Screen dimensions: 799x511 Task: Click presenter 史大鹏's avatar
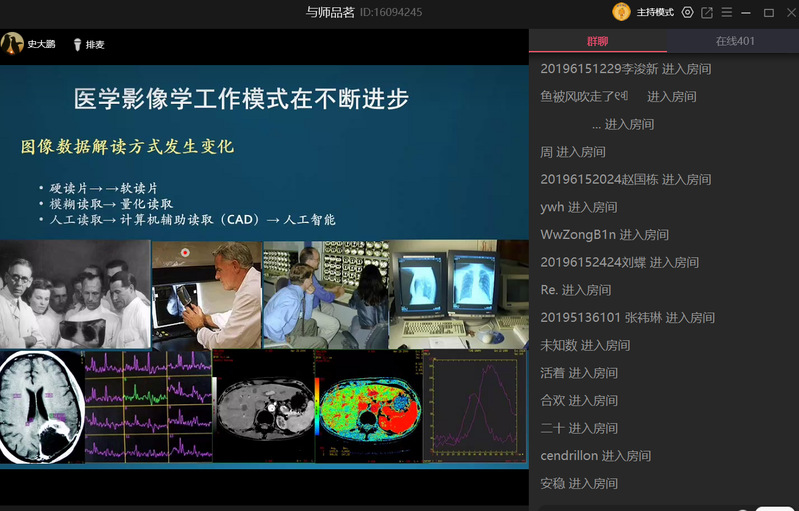[x=12, y=43]
